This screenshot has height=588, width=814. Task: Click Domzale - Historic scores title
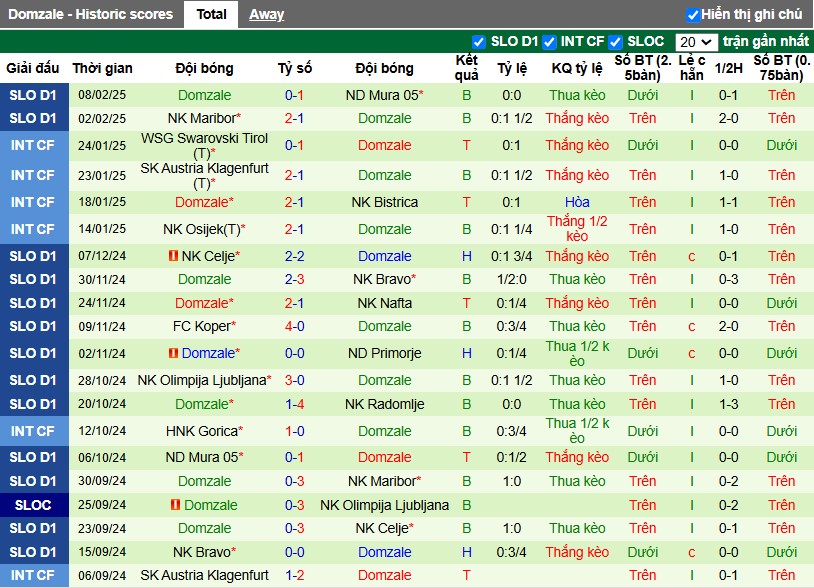[90, 15]
